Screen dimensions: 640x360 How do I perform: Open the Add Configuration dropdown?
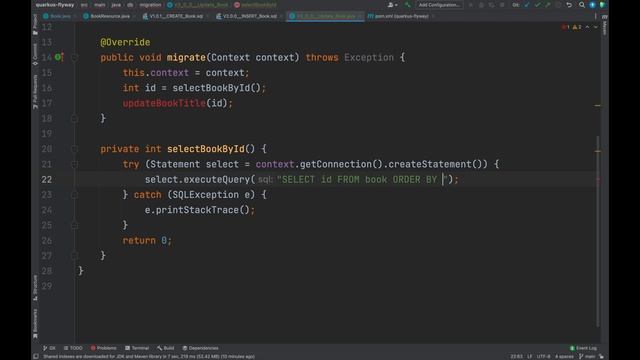tap(439, 5)
